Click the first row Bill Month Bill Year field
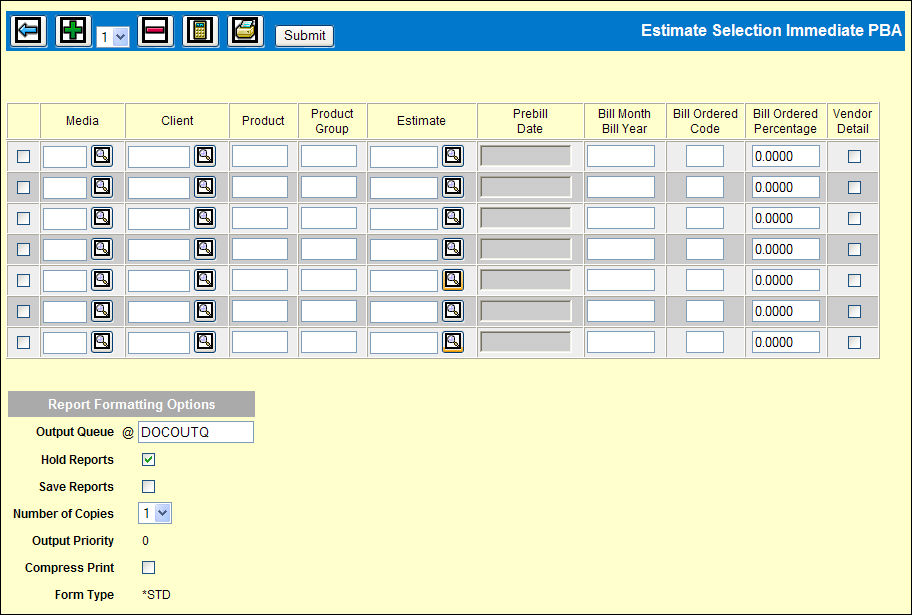The height and width of the screenshot is (615, 912). [x=621, y=157]
